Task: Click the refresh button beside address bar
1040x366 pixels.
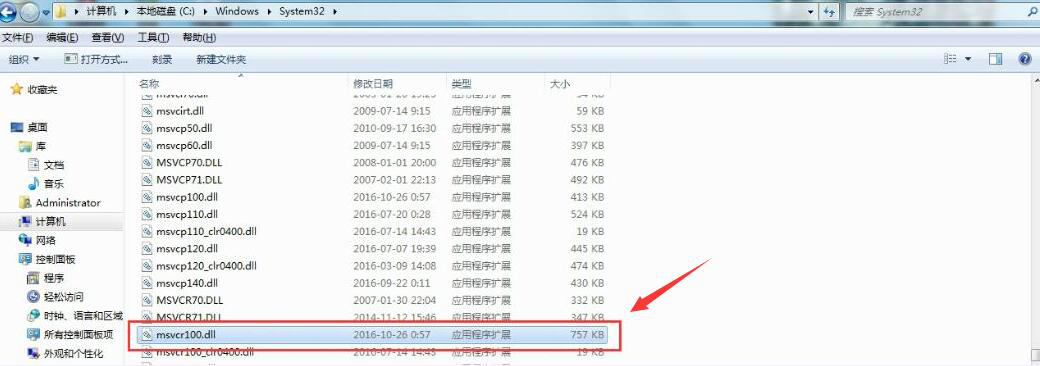Action: [x=830, y=12]
